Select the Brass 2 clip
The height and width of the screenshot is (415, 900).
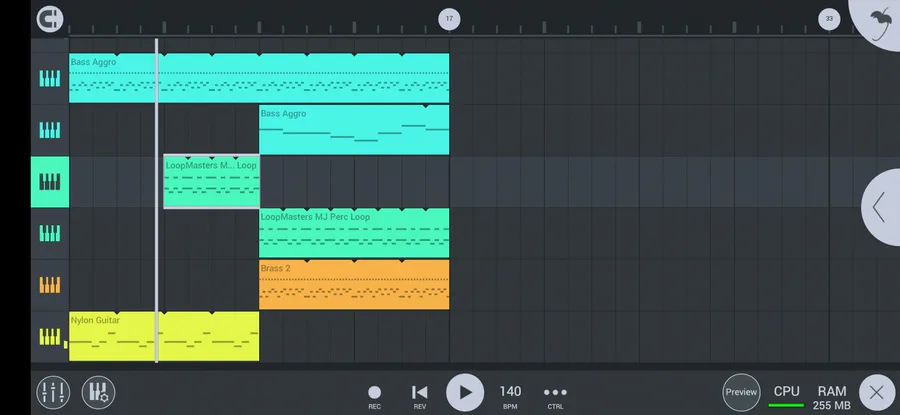click(x=354, y=285)
